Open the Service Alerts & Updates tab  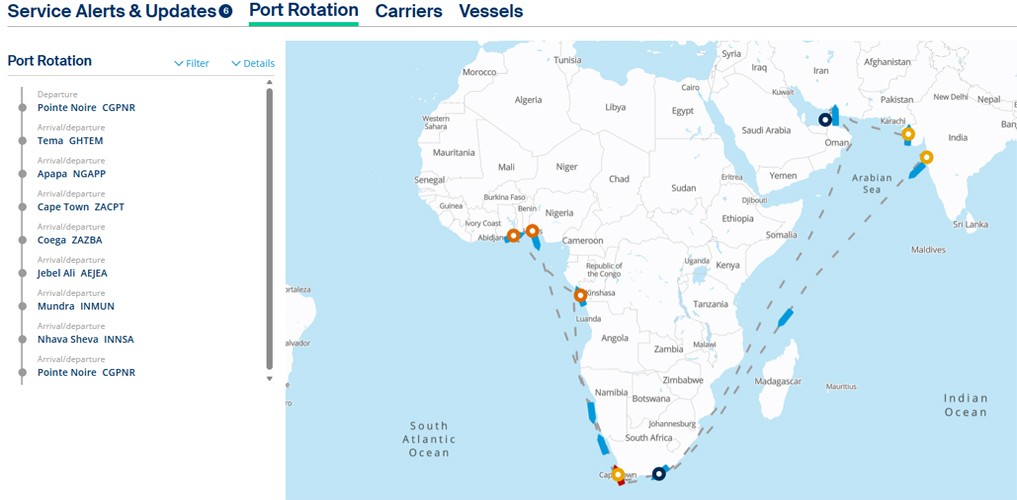pyautogui.click(x=119, y=11)
